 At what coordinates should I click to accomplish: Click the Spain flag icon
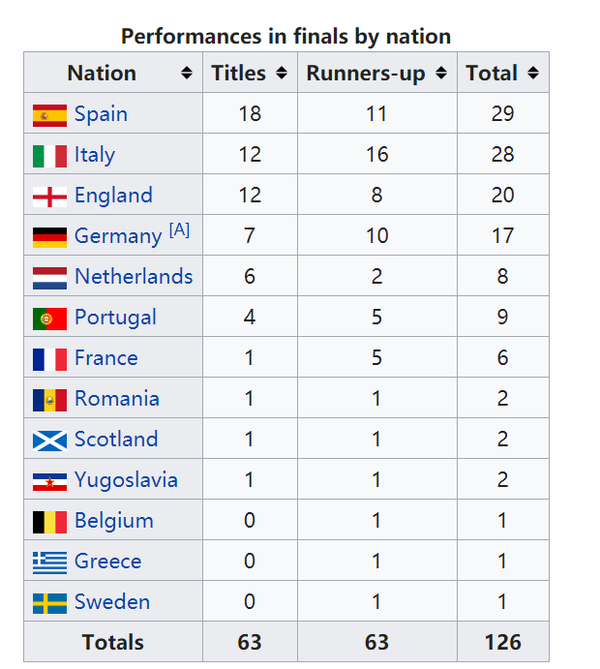(50, 115)
